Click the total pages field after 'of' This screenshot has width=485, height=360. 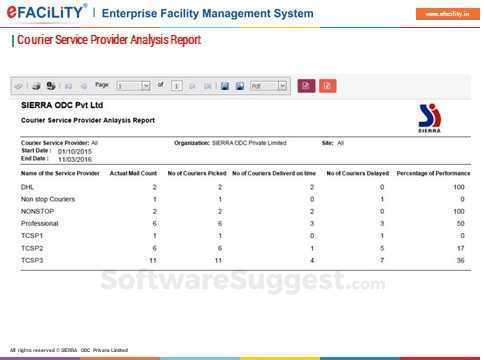pyautogui.click(x=176, y=86)
